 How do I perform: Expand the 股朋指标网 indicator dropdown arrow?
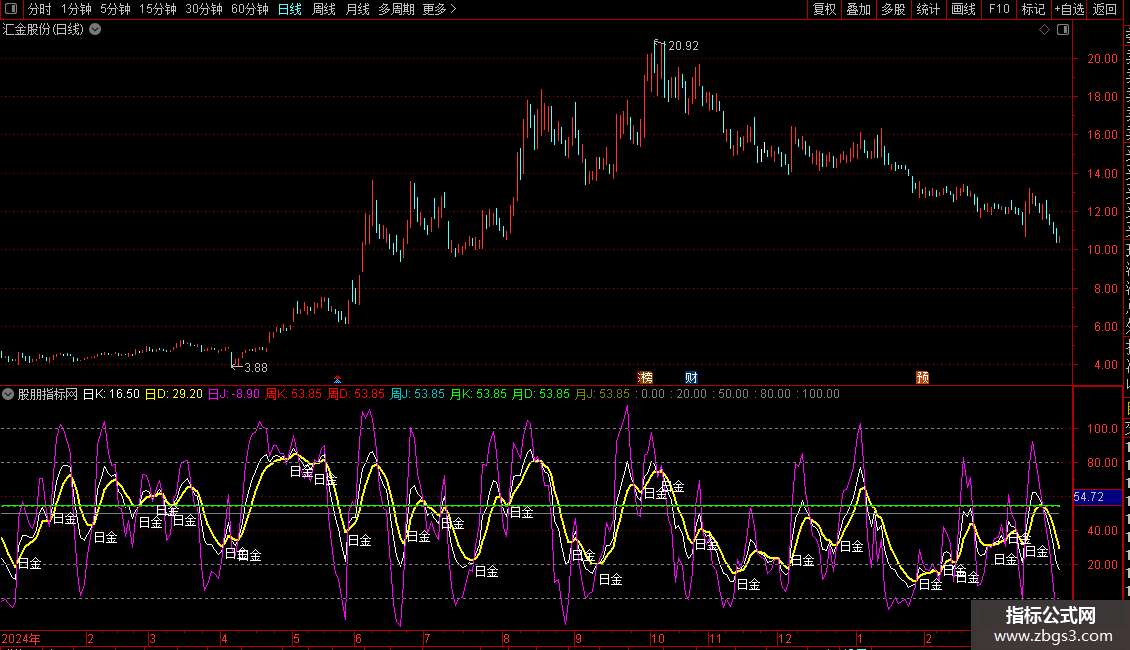point(9,394)
